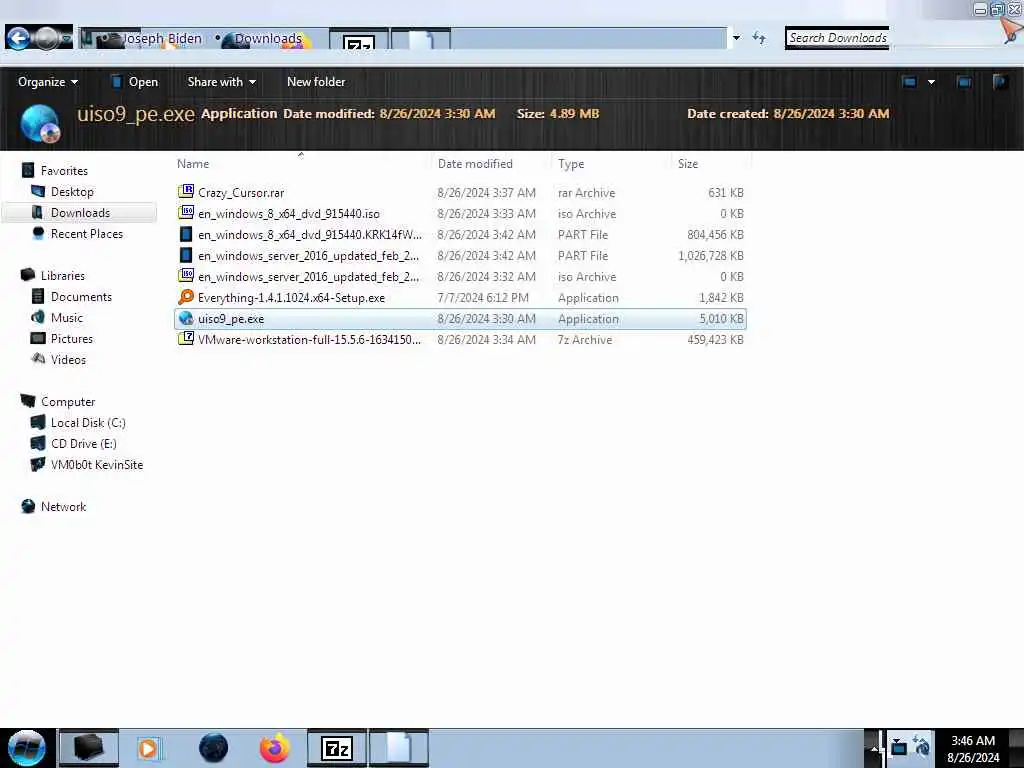Show hidden system tray icons
1024x768 pixels.
click(874, 748)
